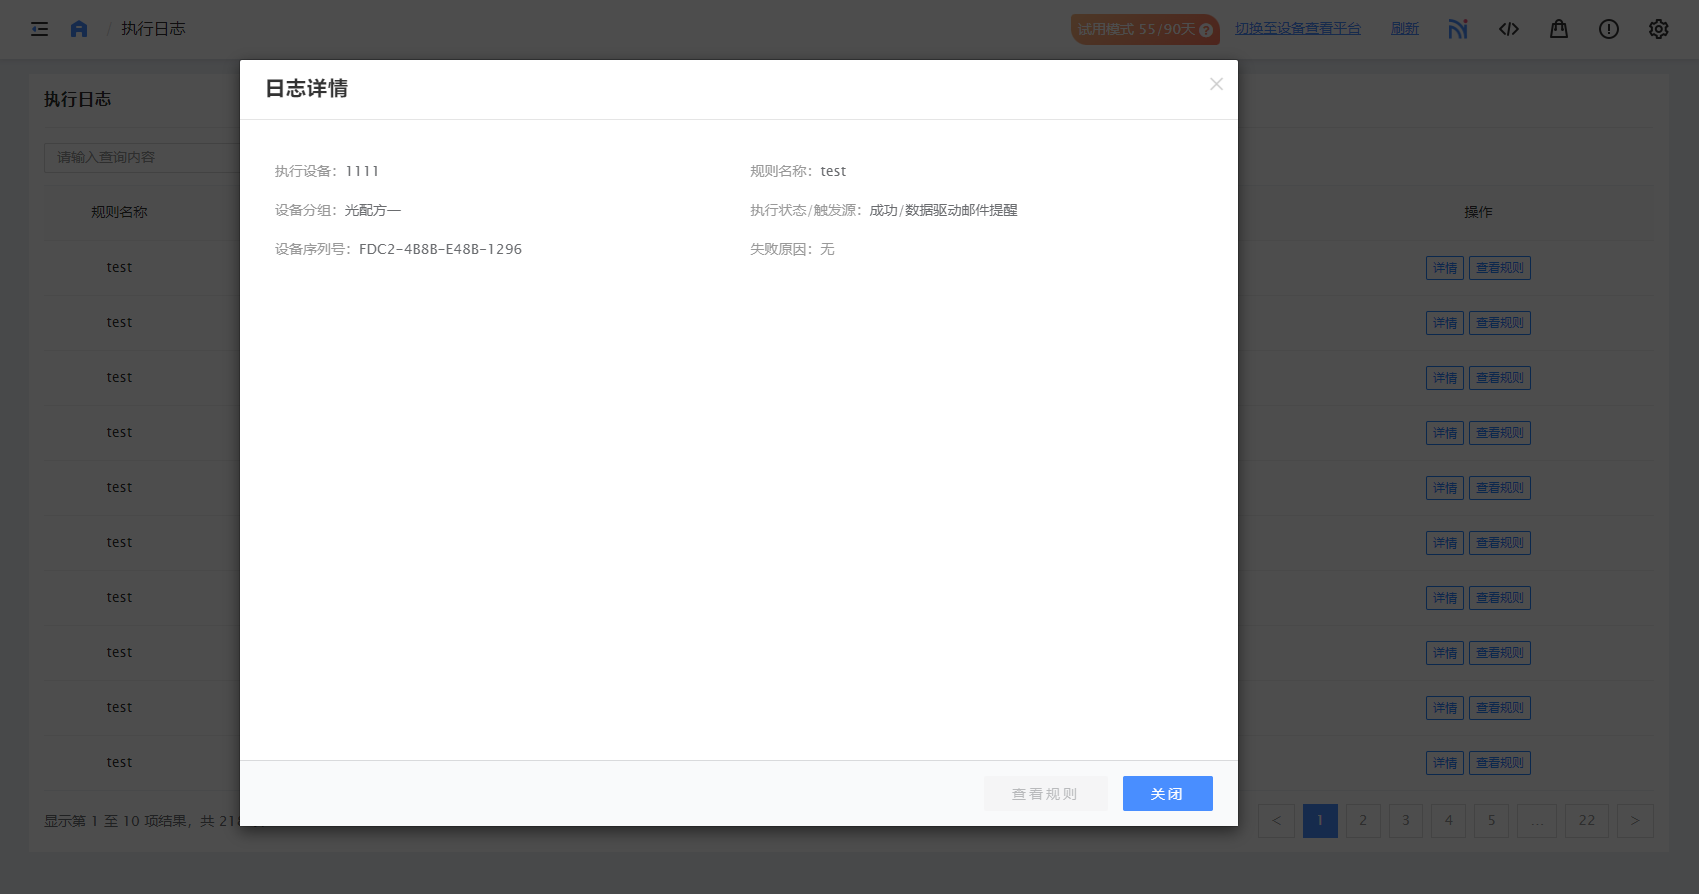1699x894 pixels.
Task: Click the 刷新 link
Action: click(1404, 29)
